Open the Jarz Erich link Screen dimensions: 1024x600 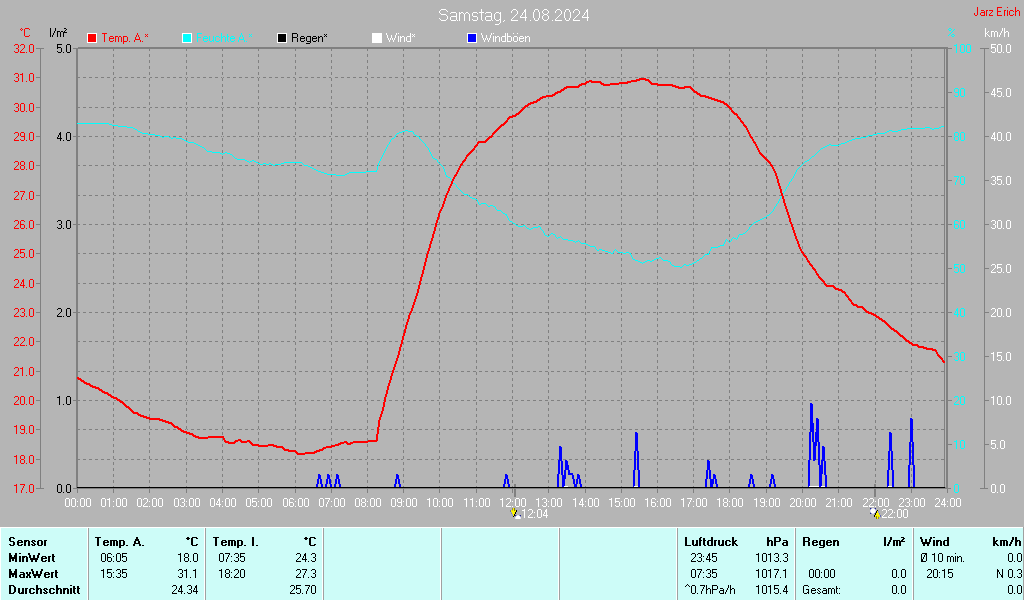[996, 12]
